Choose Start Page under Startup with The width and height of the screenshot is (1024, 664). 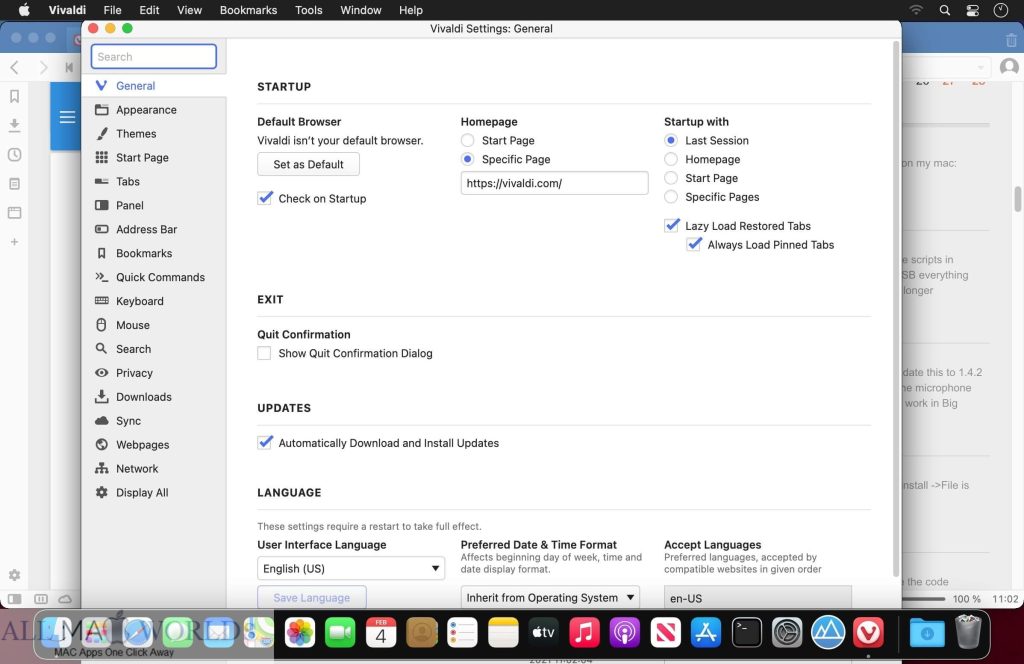tap(671, 178)
